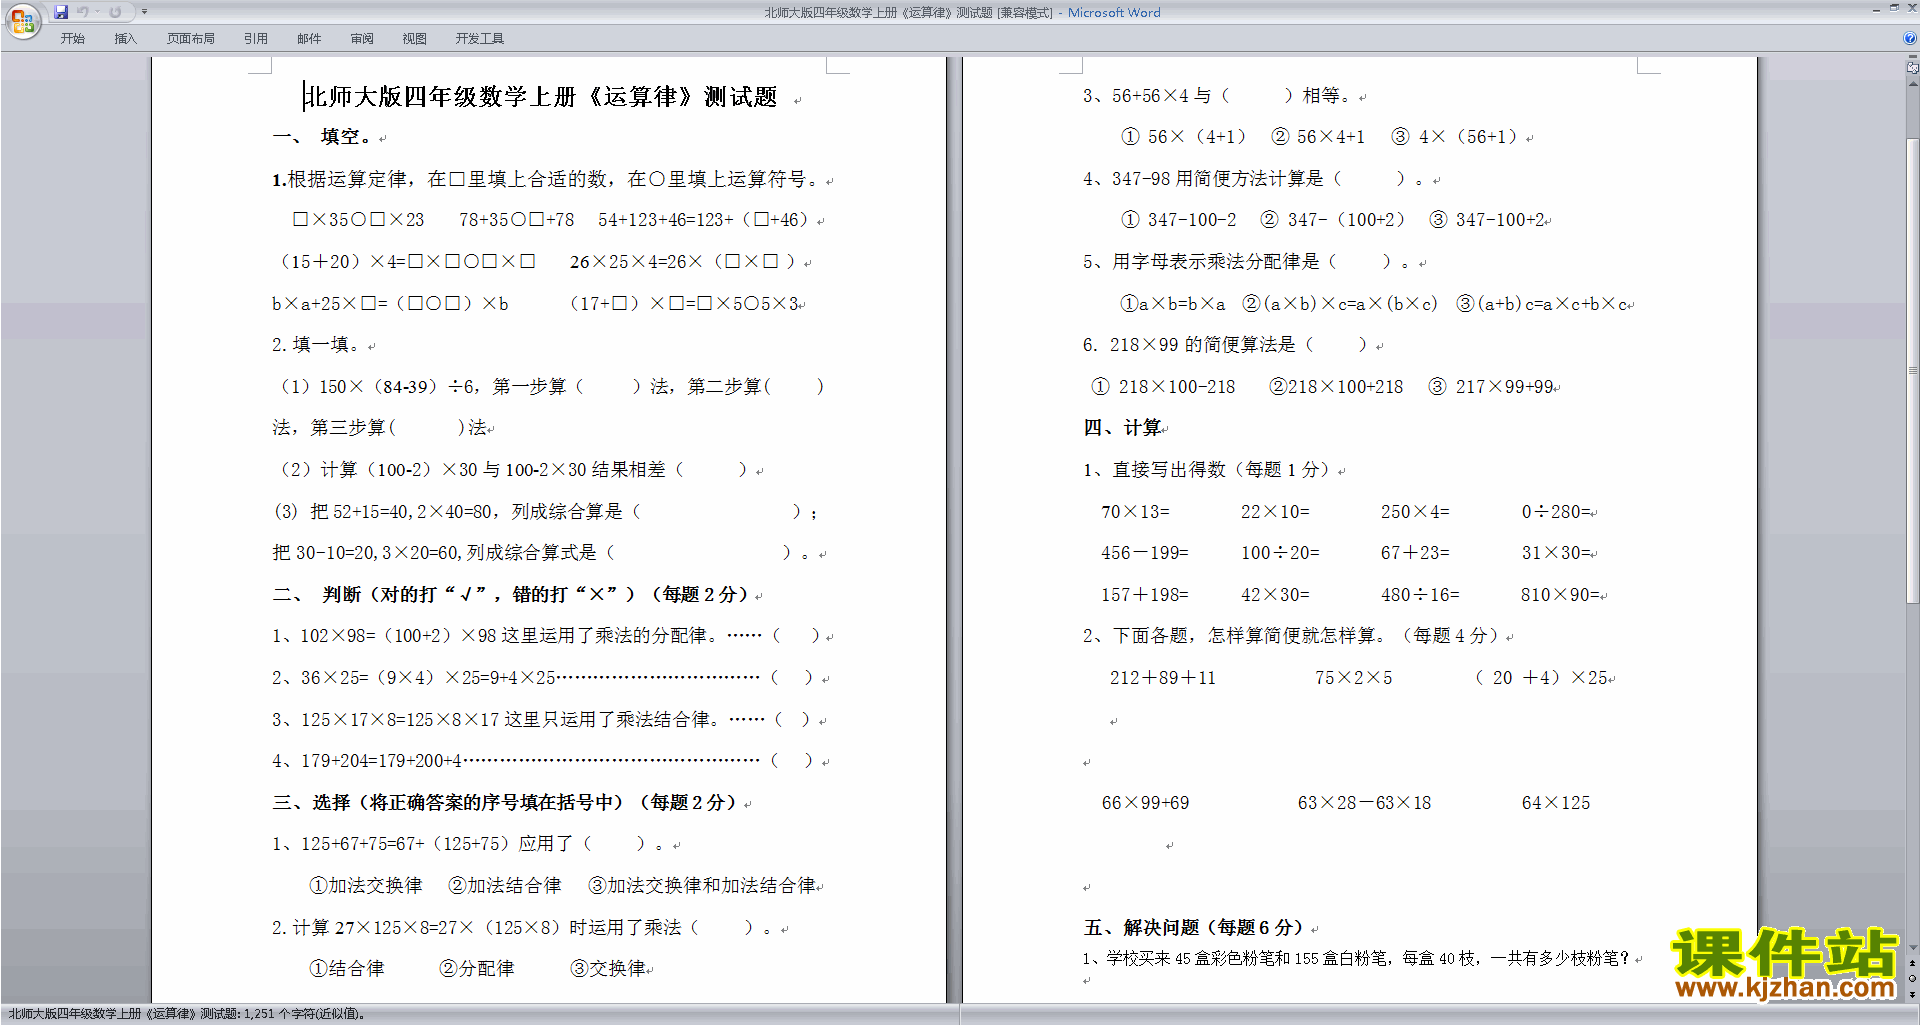Click the expression 212＋89＋11
1920x1025 pixels.
click(1163, 678)
